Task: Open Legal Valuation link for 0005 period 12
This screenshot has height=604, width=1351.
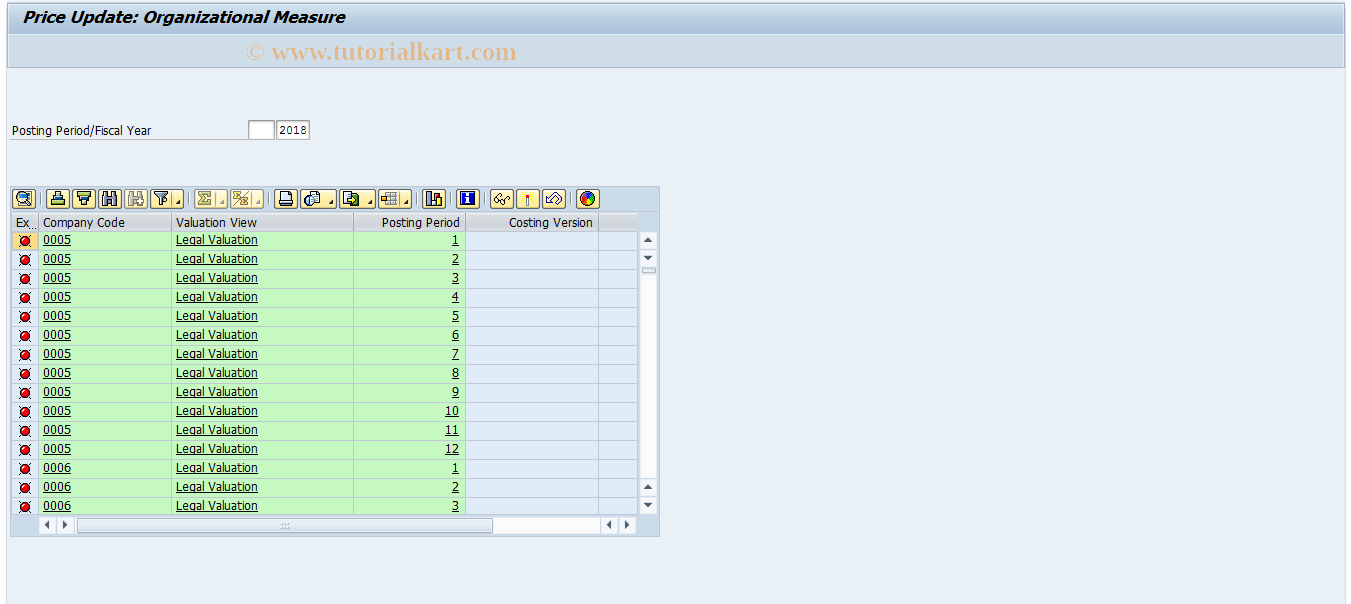Action: (x=217, y=449)
